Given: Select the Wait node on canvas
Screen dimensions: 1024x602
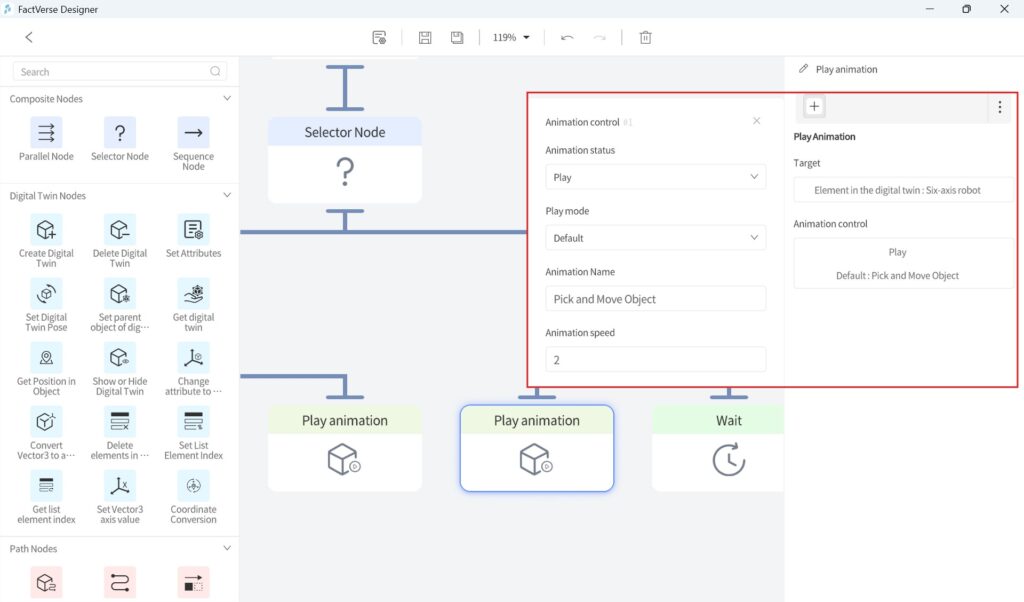Looking at the screenshot, I should coord(718,449).
